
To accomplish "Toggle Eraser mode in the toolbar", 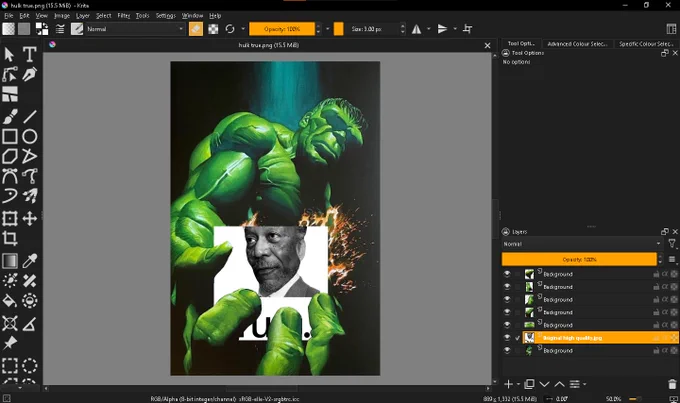I will click(x=196, y=29).
